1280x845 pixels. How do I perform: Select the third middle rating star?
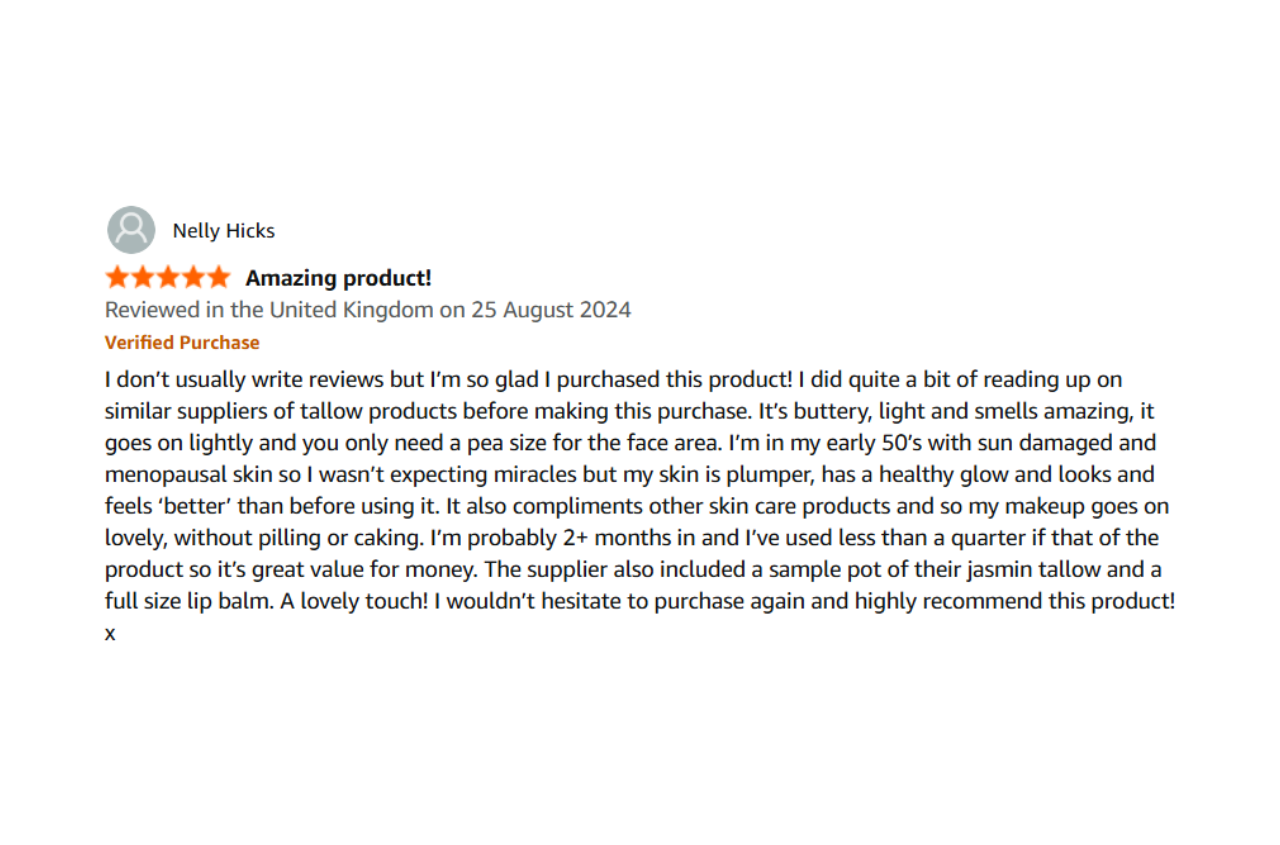tap(168, 277)
